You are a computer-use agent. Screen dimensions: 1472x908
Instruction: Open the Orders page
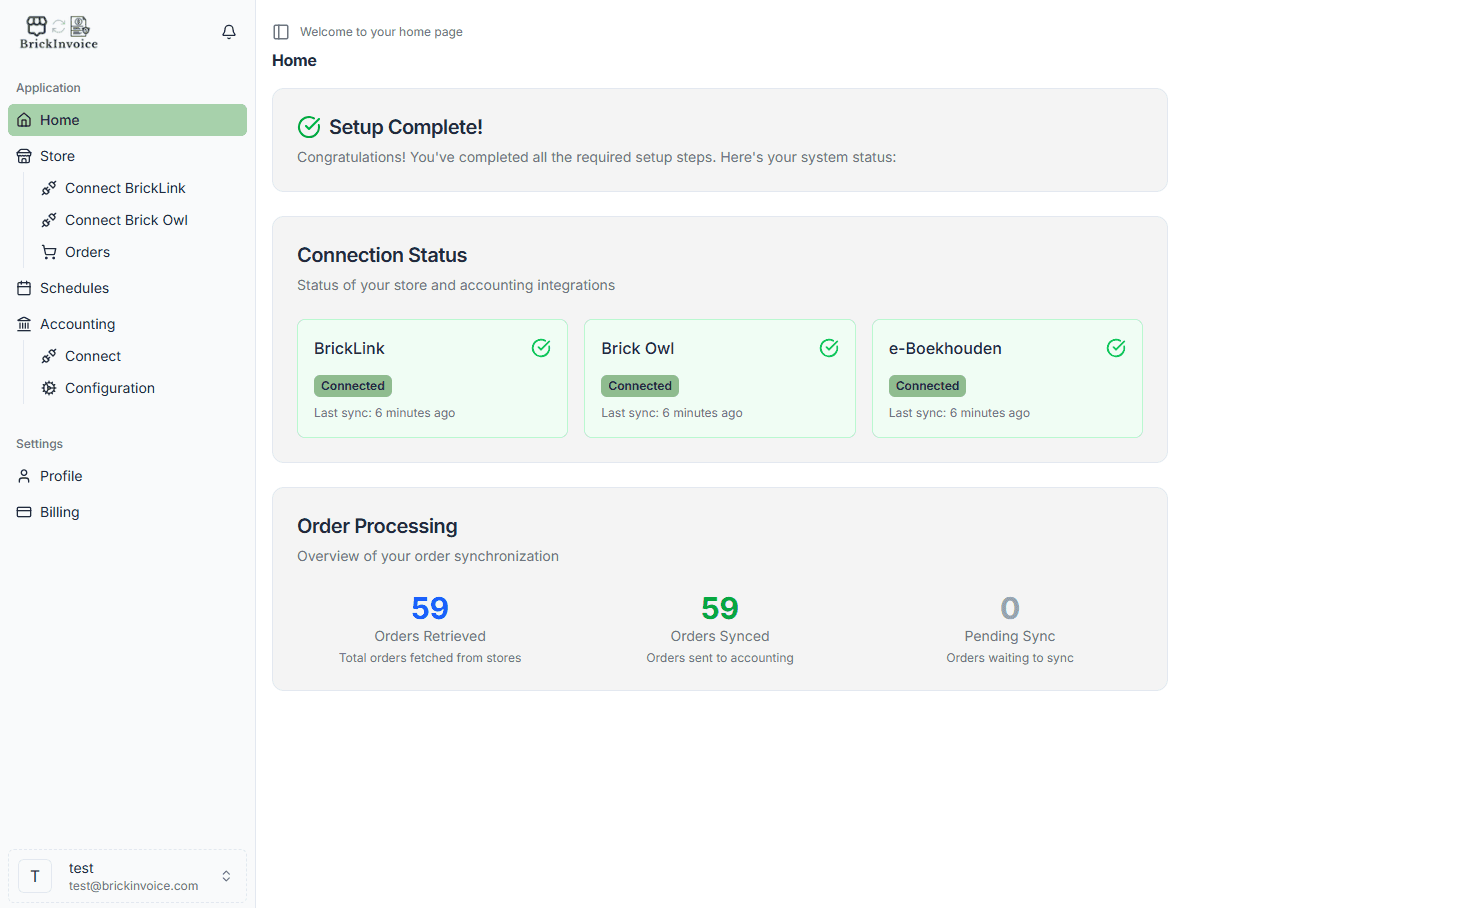coord(87,252)
